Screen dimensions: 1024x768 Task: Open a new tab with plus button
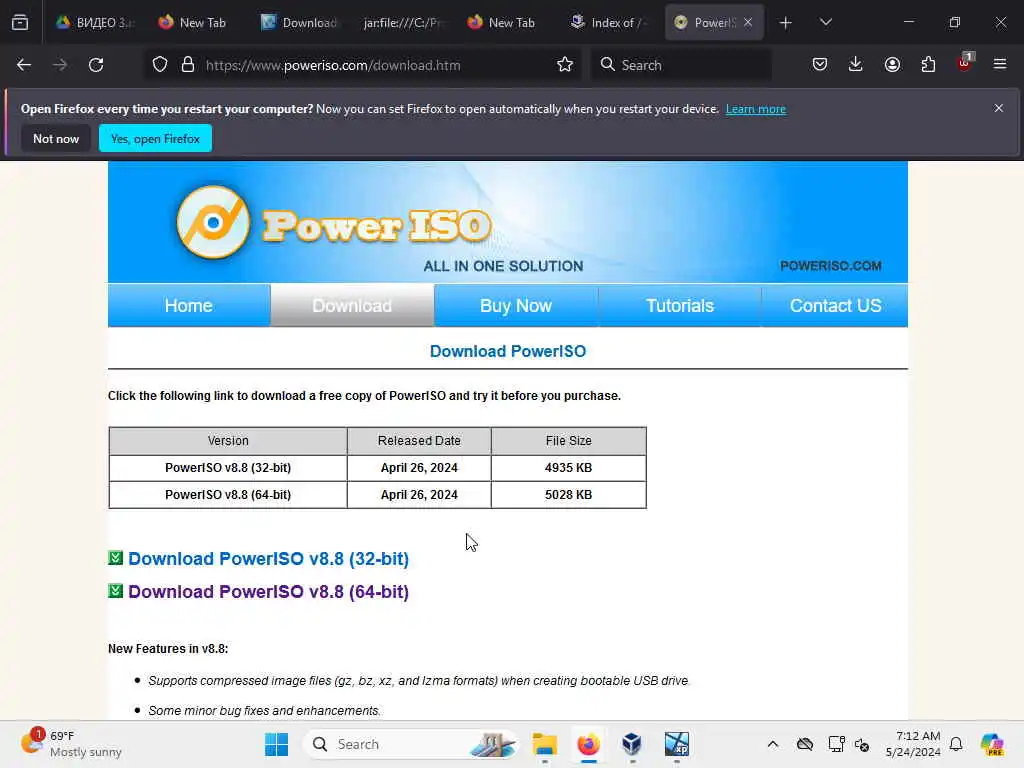pos(786,23)
